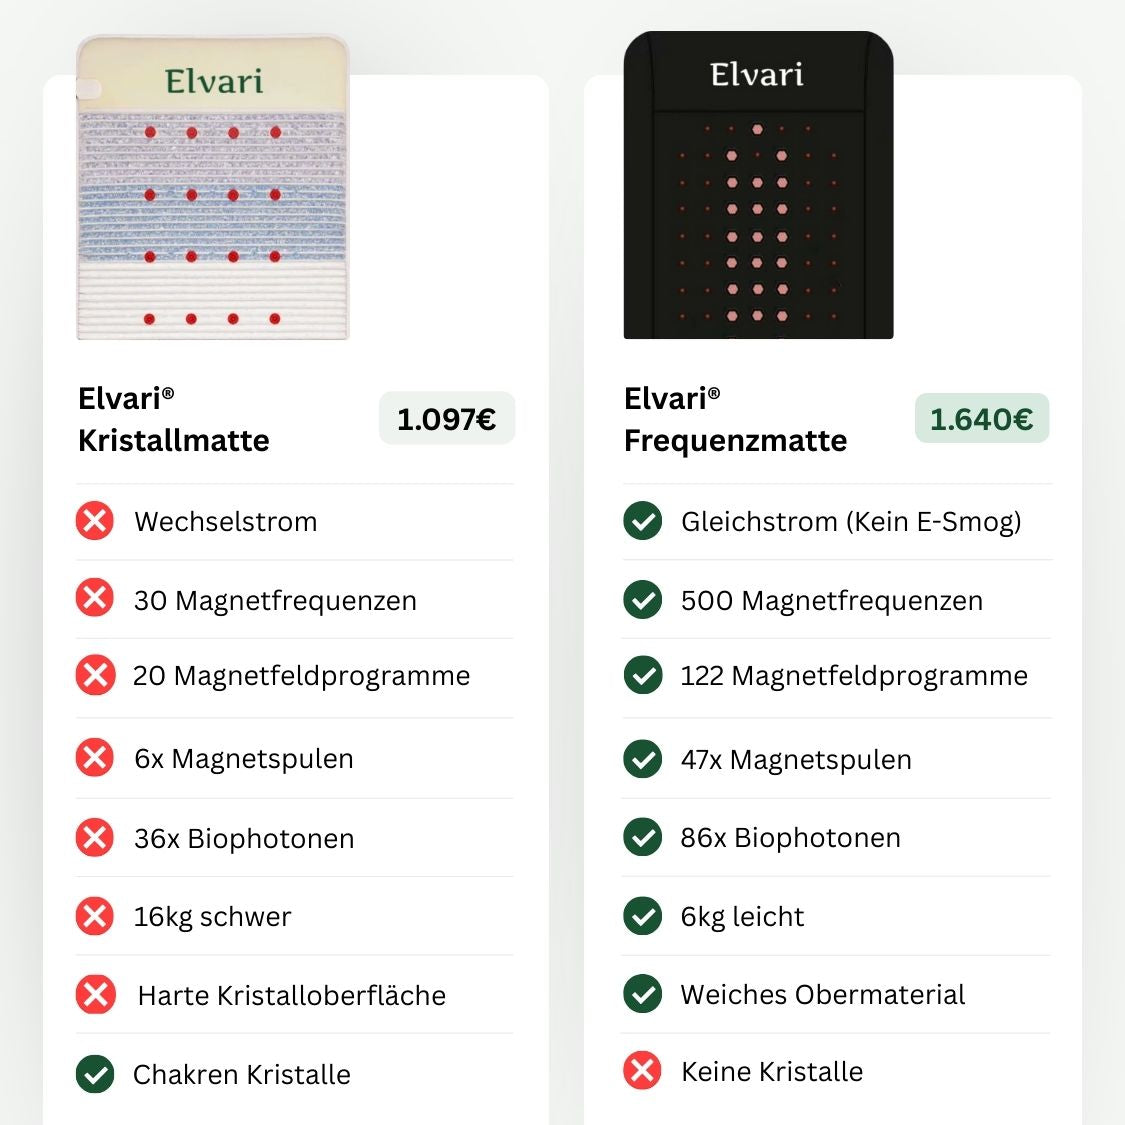1125x1125 pixels.
Task: Click the X icon beside 36x Biophotonen
Action: coord(94,838)
